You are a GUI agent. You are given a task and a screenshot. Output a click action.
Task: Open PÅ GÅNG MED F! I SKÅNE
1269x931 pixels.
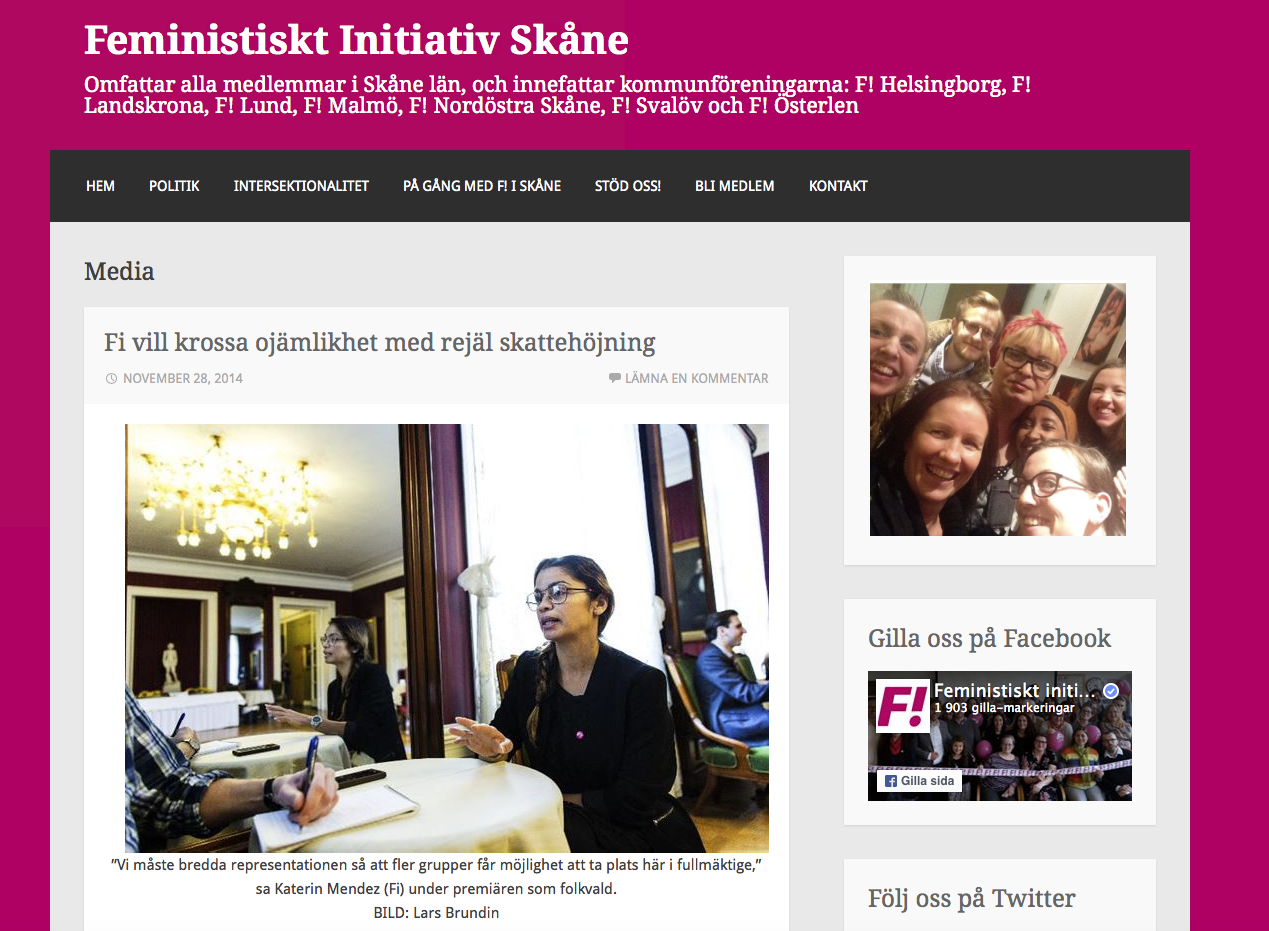click(x=482, y=186)
